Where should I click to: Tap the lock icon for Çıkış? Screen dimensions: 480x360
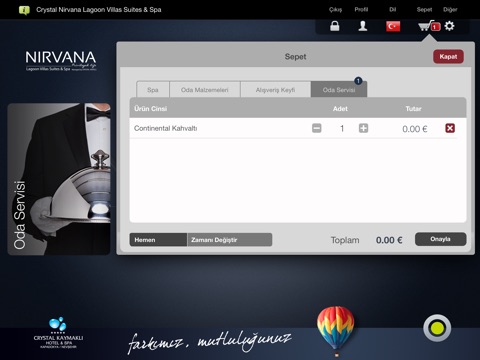pos(335,26)
